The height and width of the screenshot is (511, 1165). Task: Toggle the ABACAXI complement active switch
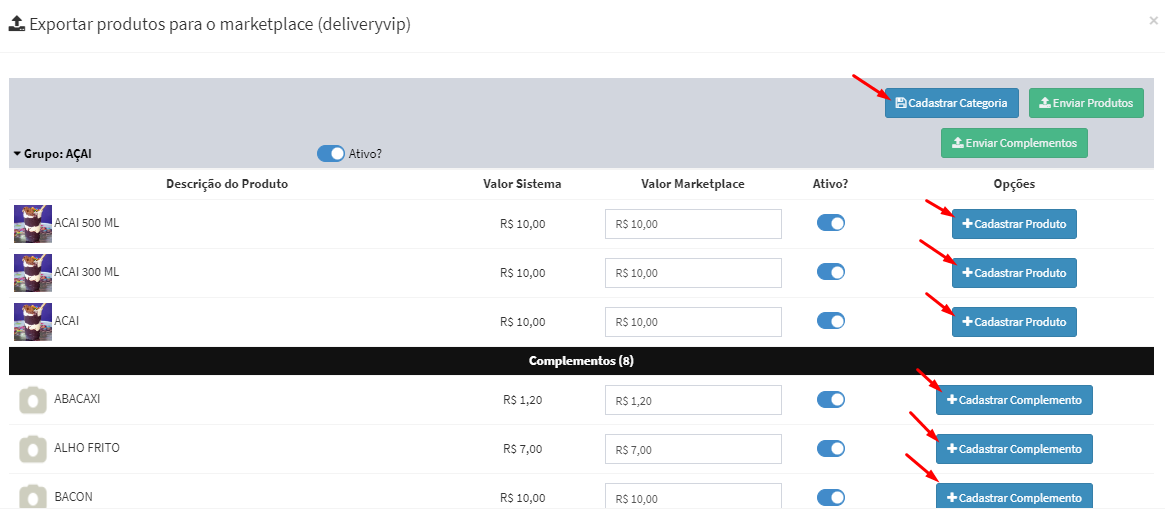[831, 400]
